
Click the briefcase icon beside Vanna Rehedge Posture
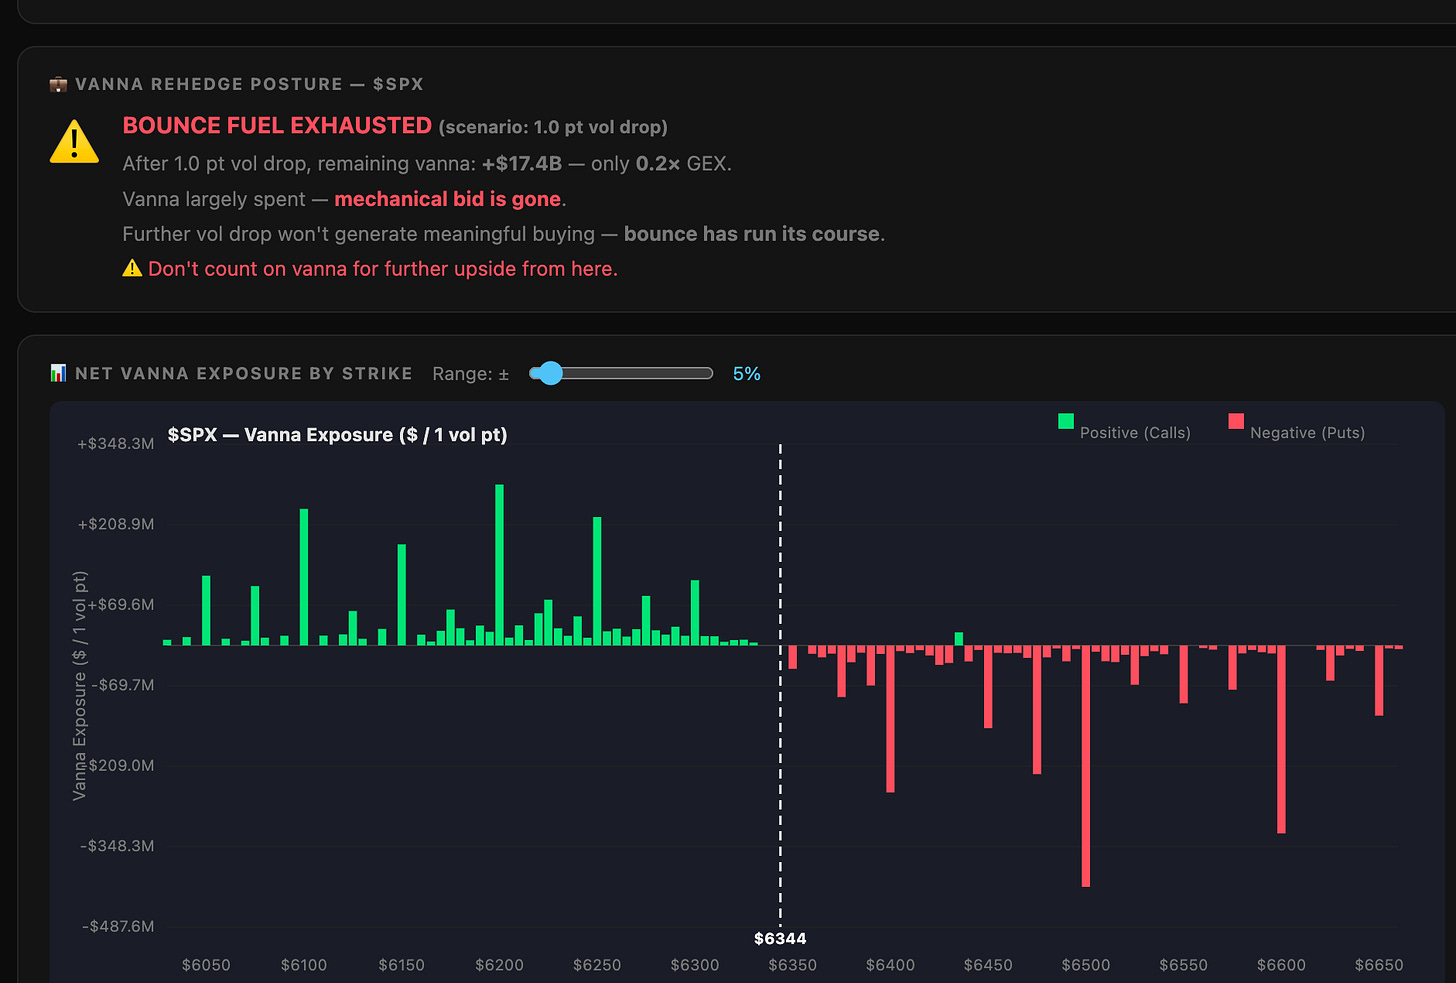point(58,84)
